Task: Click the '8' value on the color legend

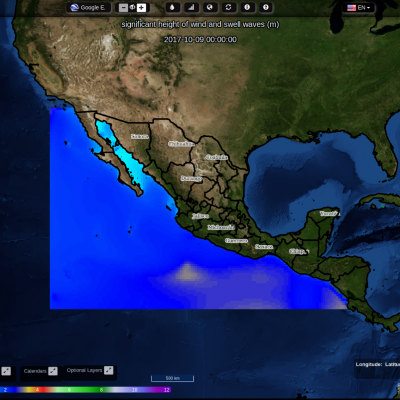Action: click(x=102, y=390)
